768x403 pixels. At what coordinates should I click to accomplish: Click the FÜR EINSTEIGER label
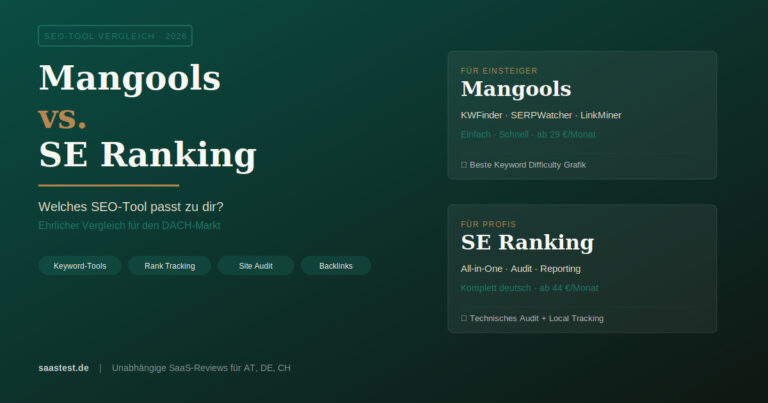pyautogui.click(x=499, y=71)
